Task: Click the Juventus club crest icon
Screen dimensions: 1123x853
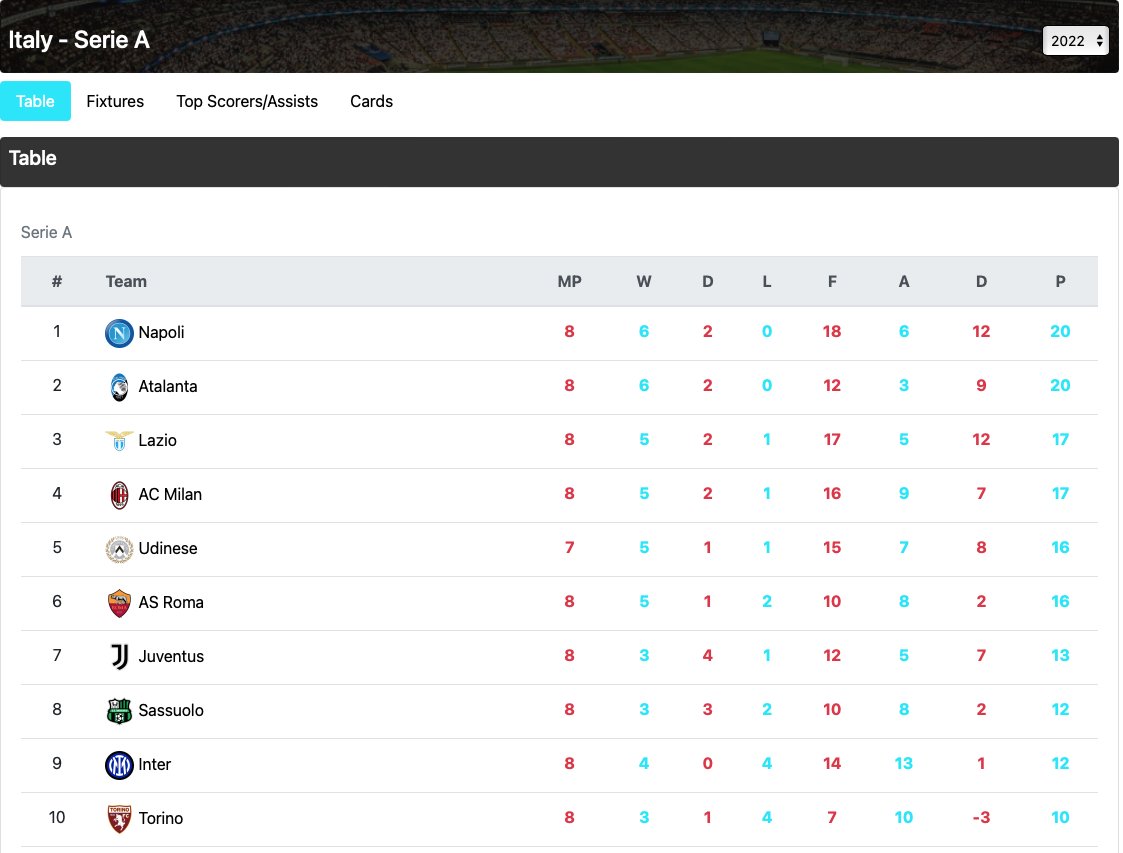Action: [119, 657]
